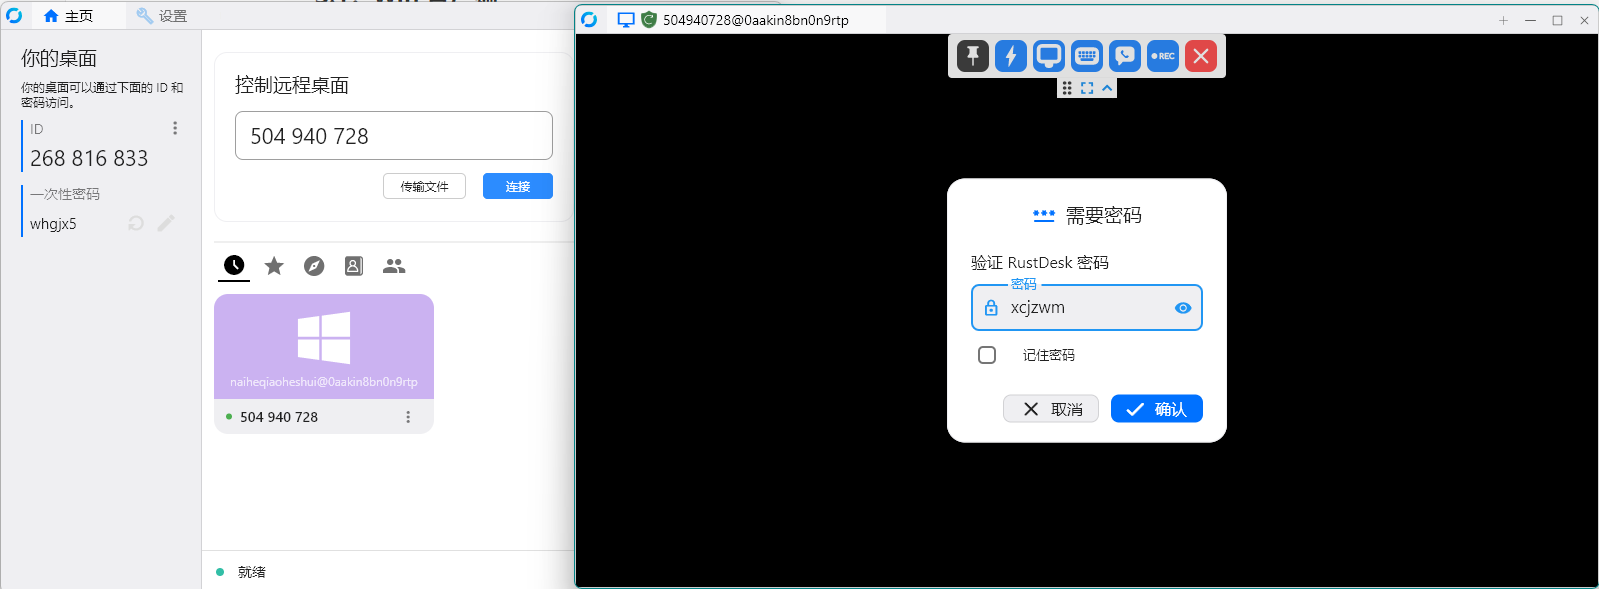
Task: Open the peer card 504 940 728 options menu
Action: 408,417
